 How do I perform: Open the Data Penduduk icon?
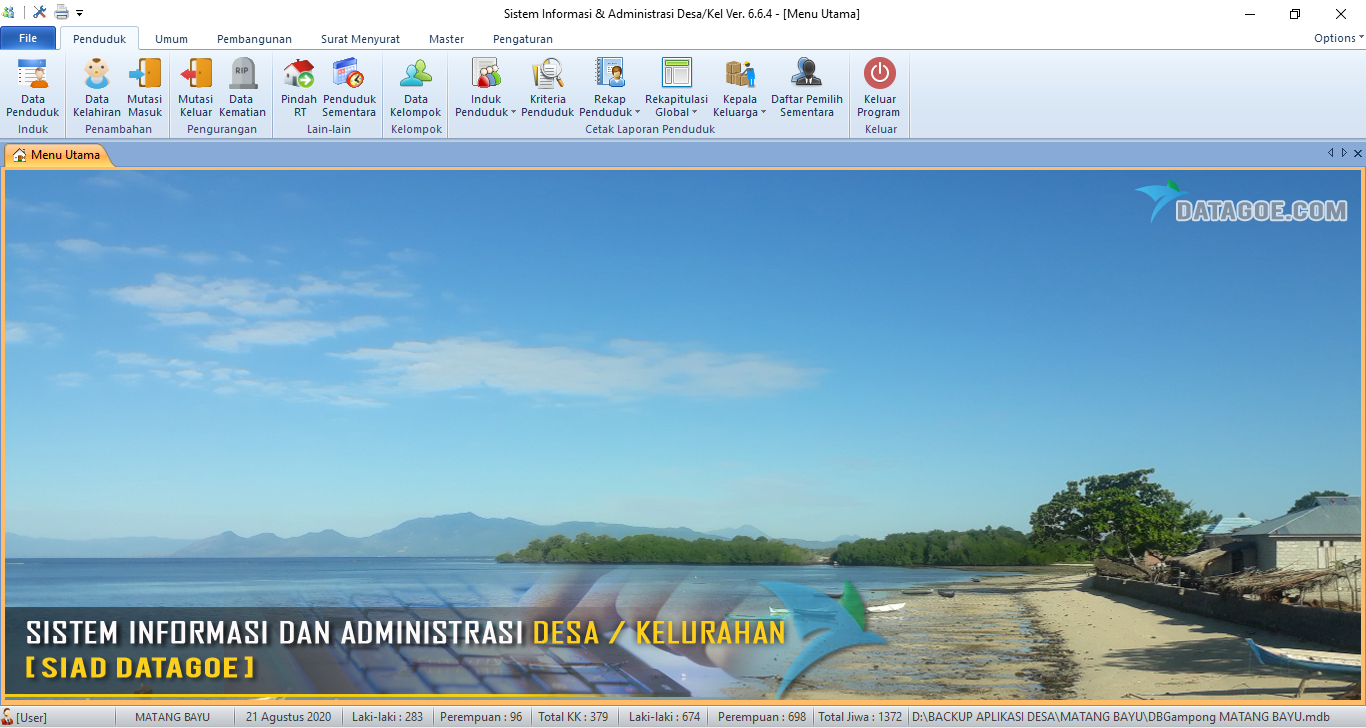(x=33, y=75)
